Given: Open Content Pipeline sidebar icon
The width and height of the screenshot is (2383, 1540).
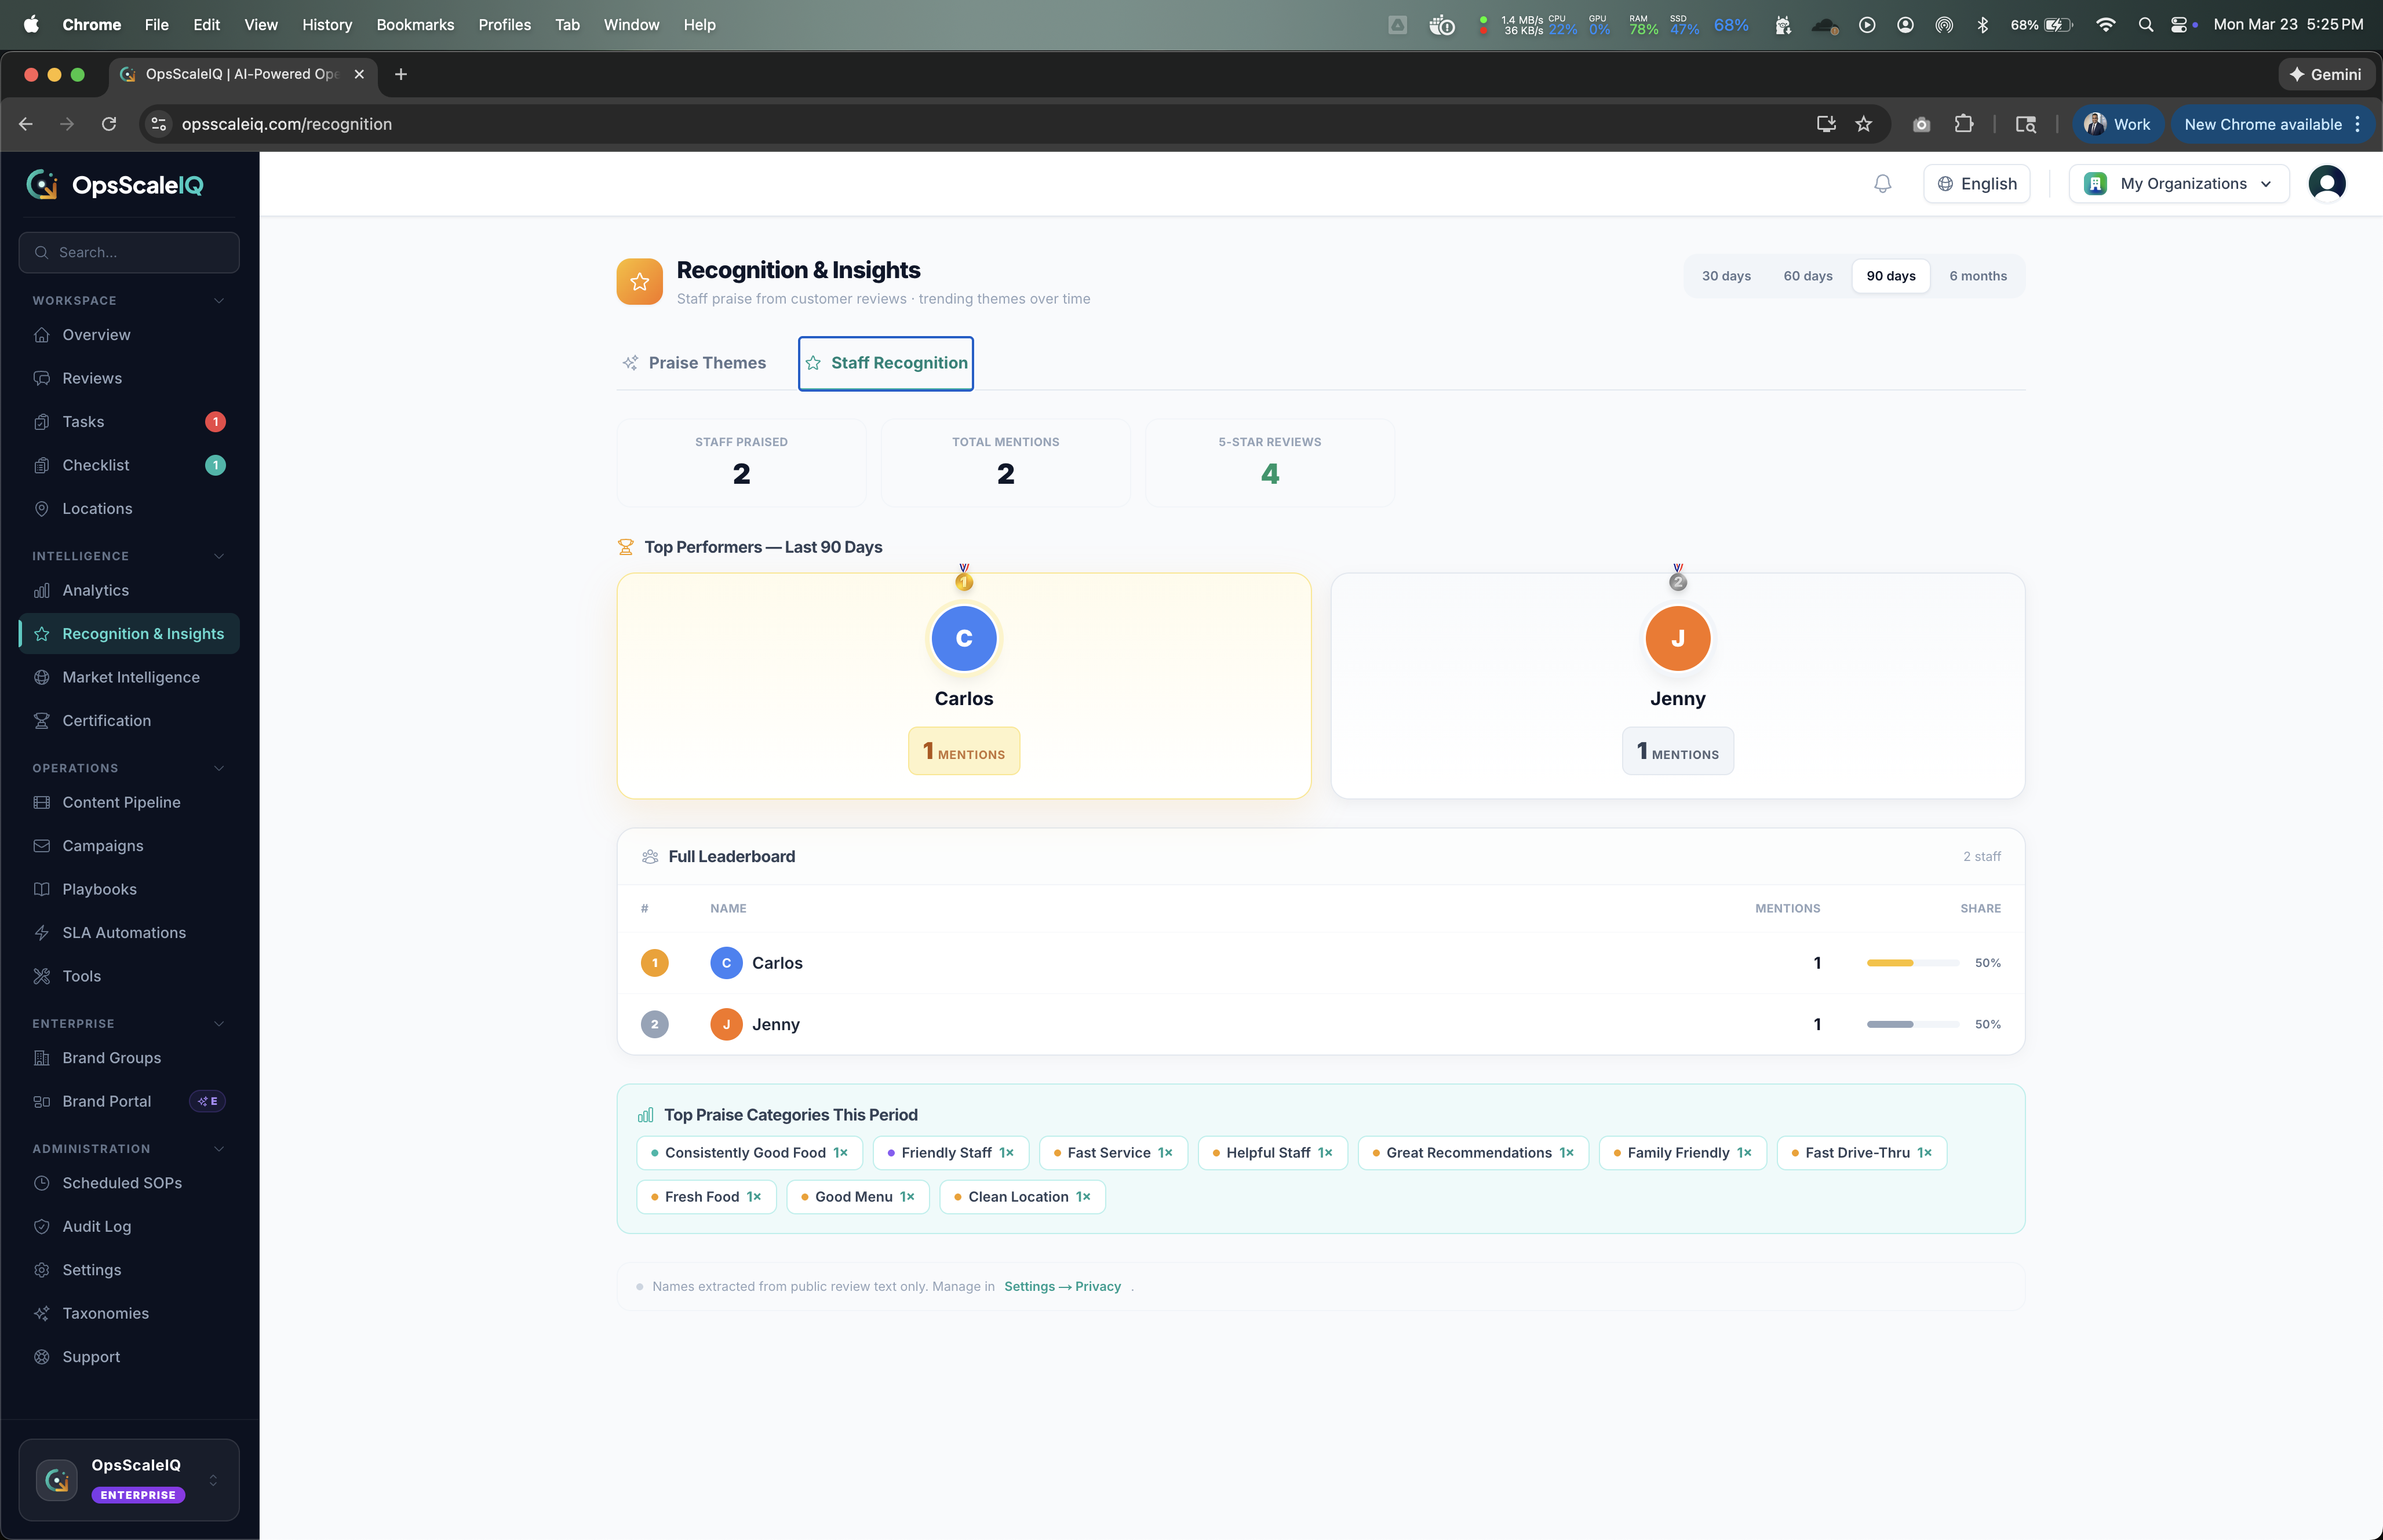Looking at the screenshot, I should click(42, 803).
